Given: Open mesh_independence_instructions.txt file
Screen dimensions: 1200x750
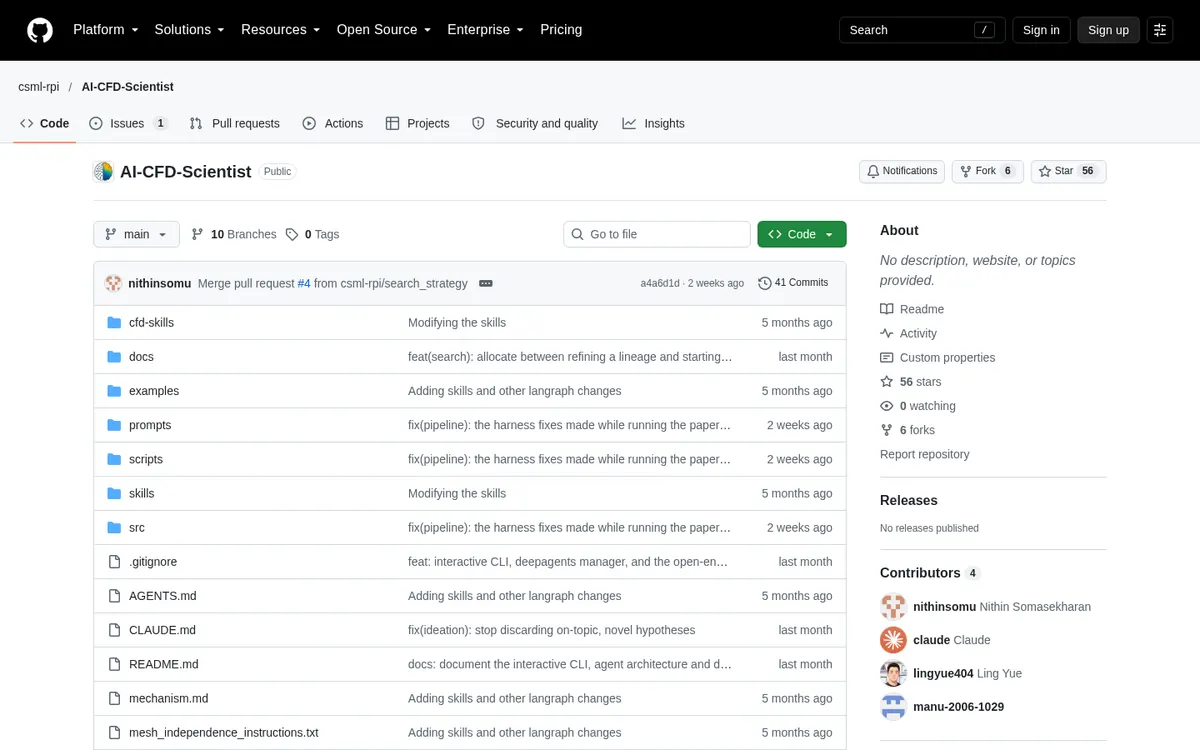Looking at the screenshot, I should (224, 732).
